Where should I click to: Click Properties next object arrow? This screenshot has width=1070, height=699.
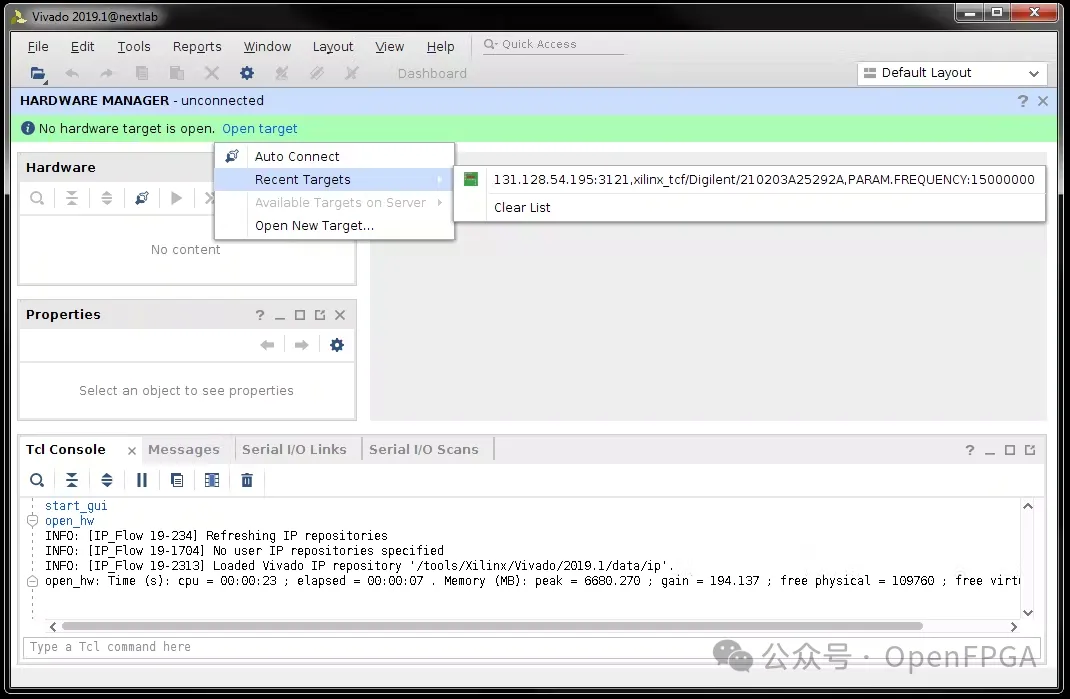tap(302, 345)
